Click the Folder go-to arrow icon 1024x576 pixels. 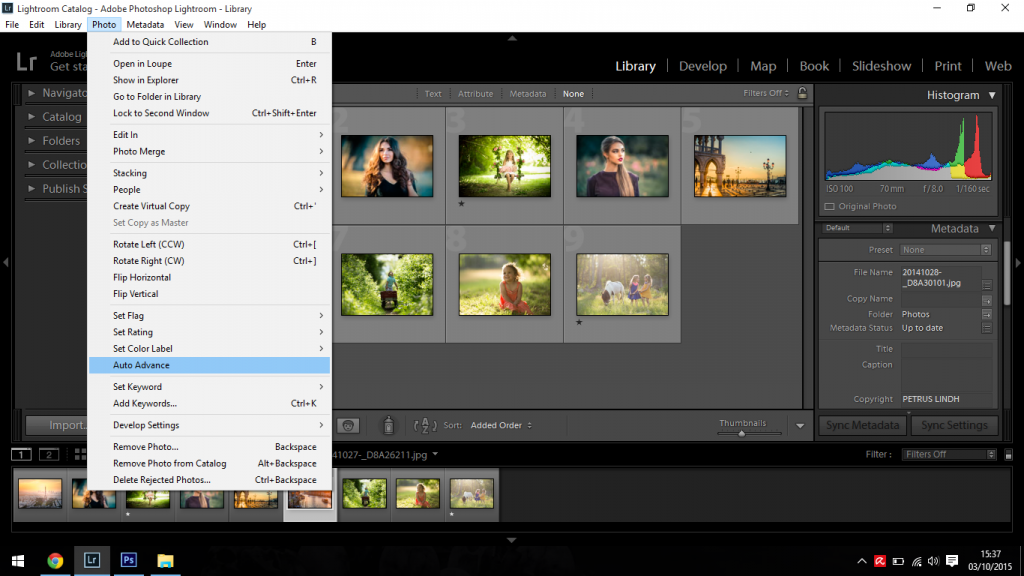987,314
